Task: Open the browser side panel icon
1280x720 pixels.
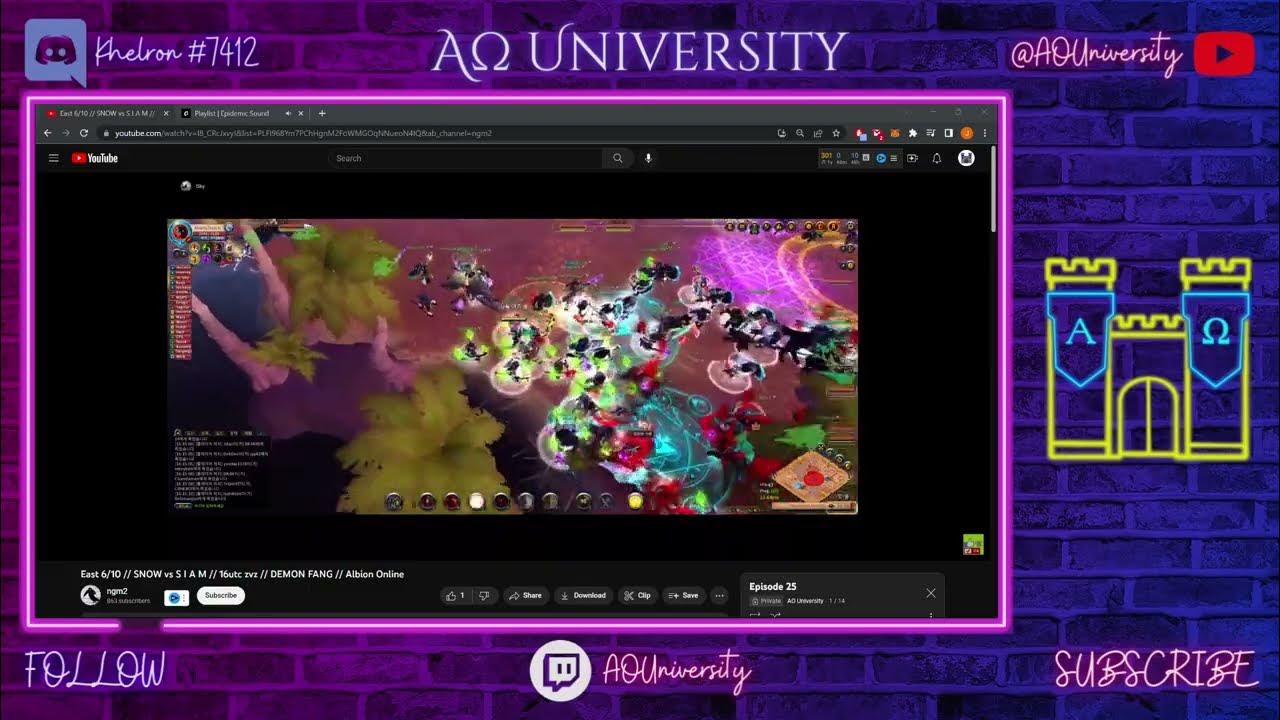Action: pyautogui.click(x=949, y=133)
